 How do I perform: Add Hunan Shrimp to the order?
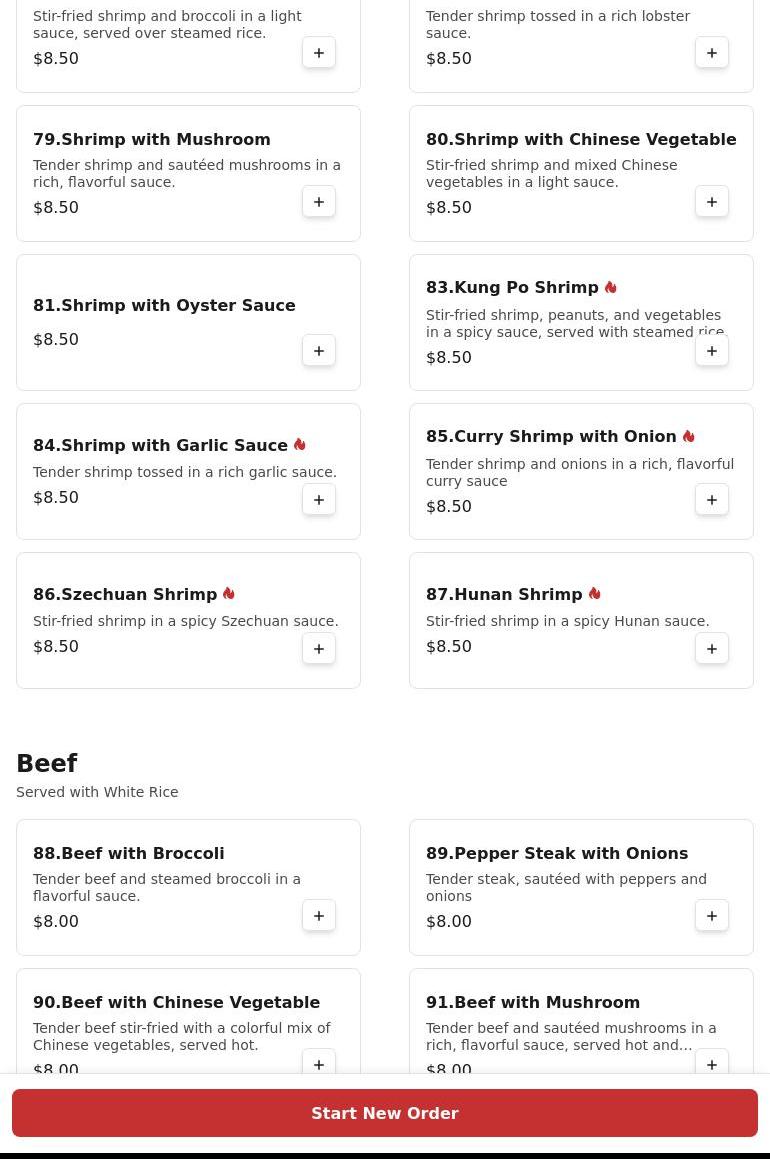tap(712, 649)
